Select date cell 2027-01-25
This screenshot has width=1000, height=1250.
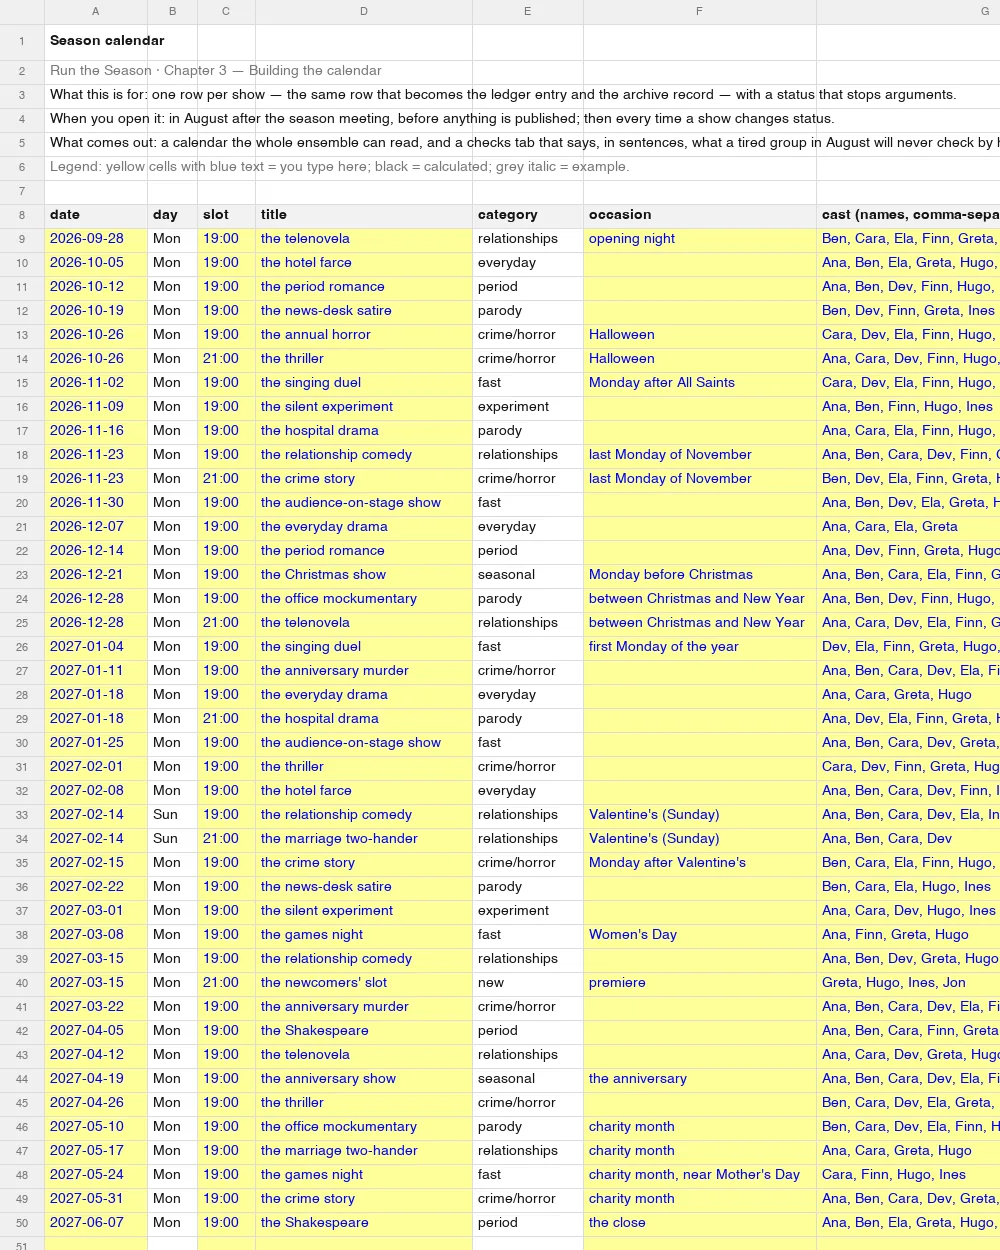pyautogui.click(x=96, y=743)
